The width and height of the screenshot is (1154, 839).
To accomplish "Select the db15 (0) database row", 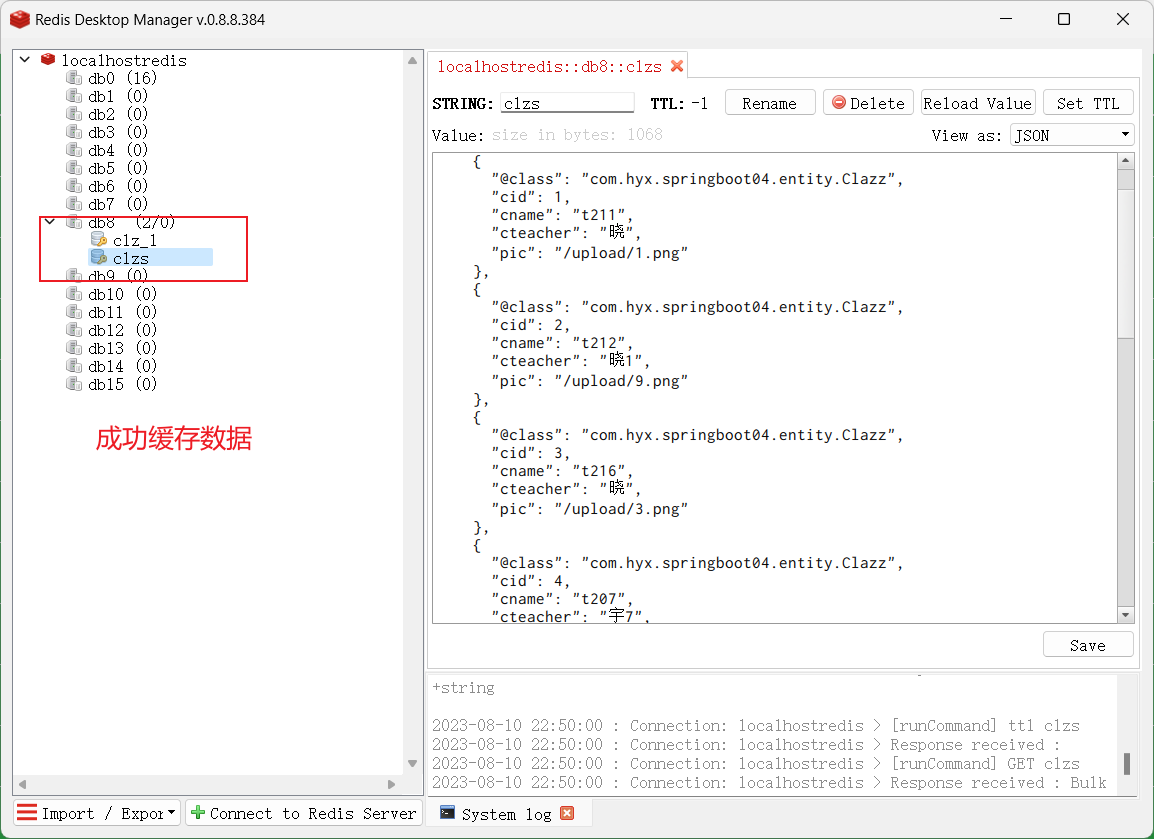I will (122, 384).
